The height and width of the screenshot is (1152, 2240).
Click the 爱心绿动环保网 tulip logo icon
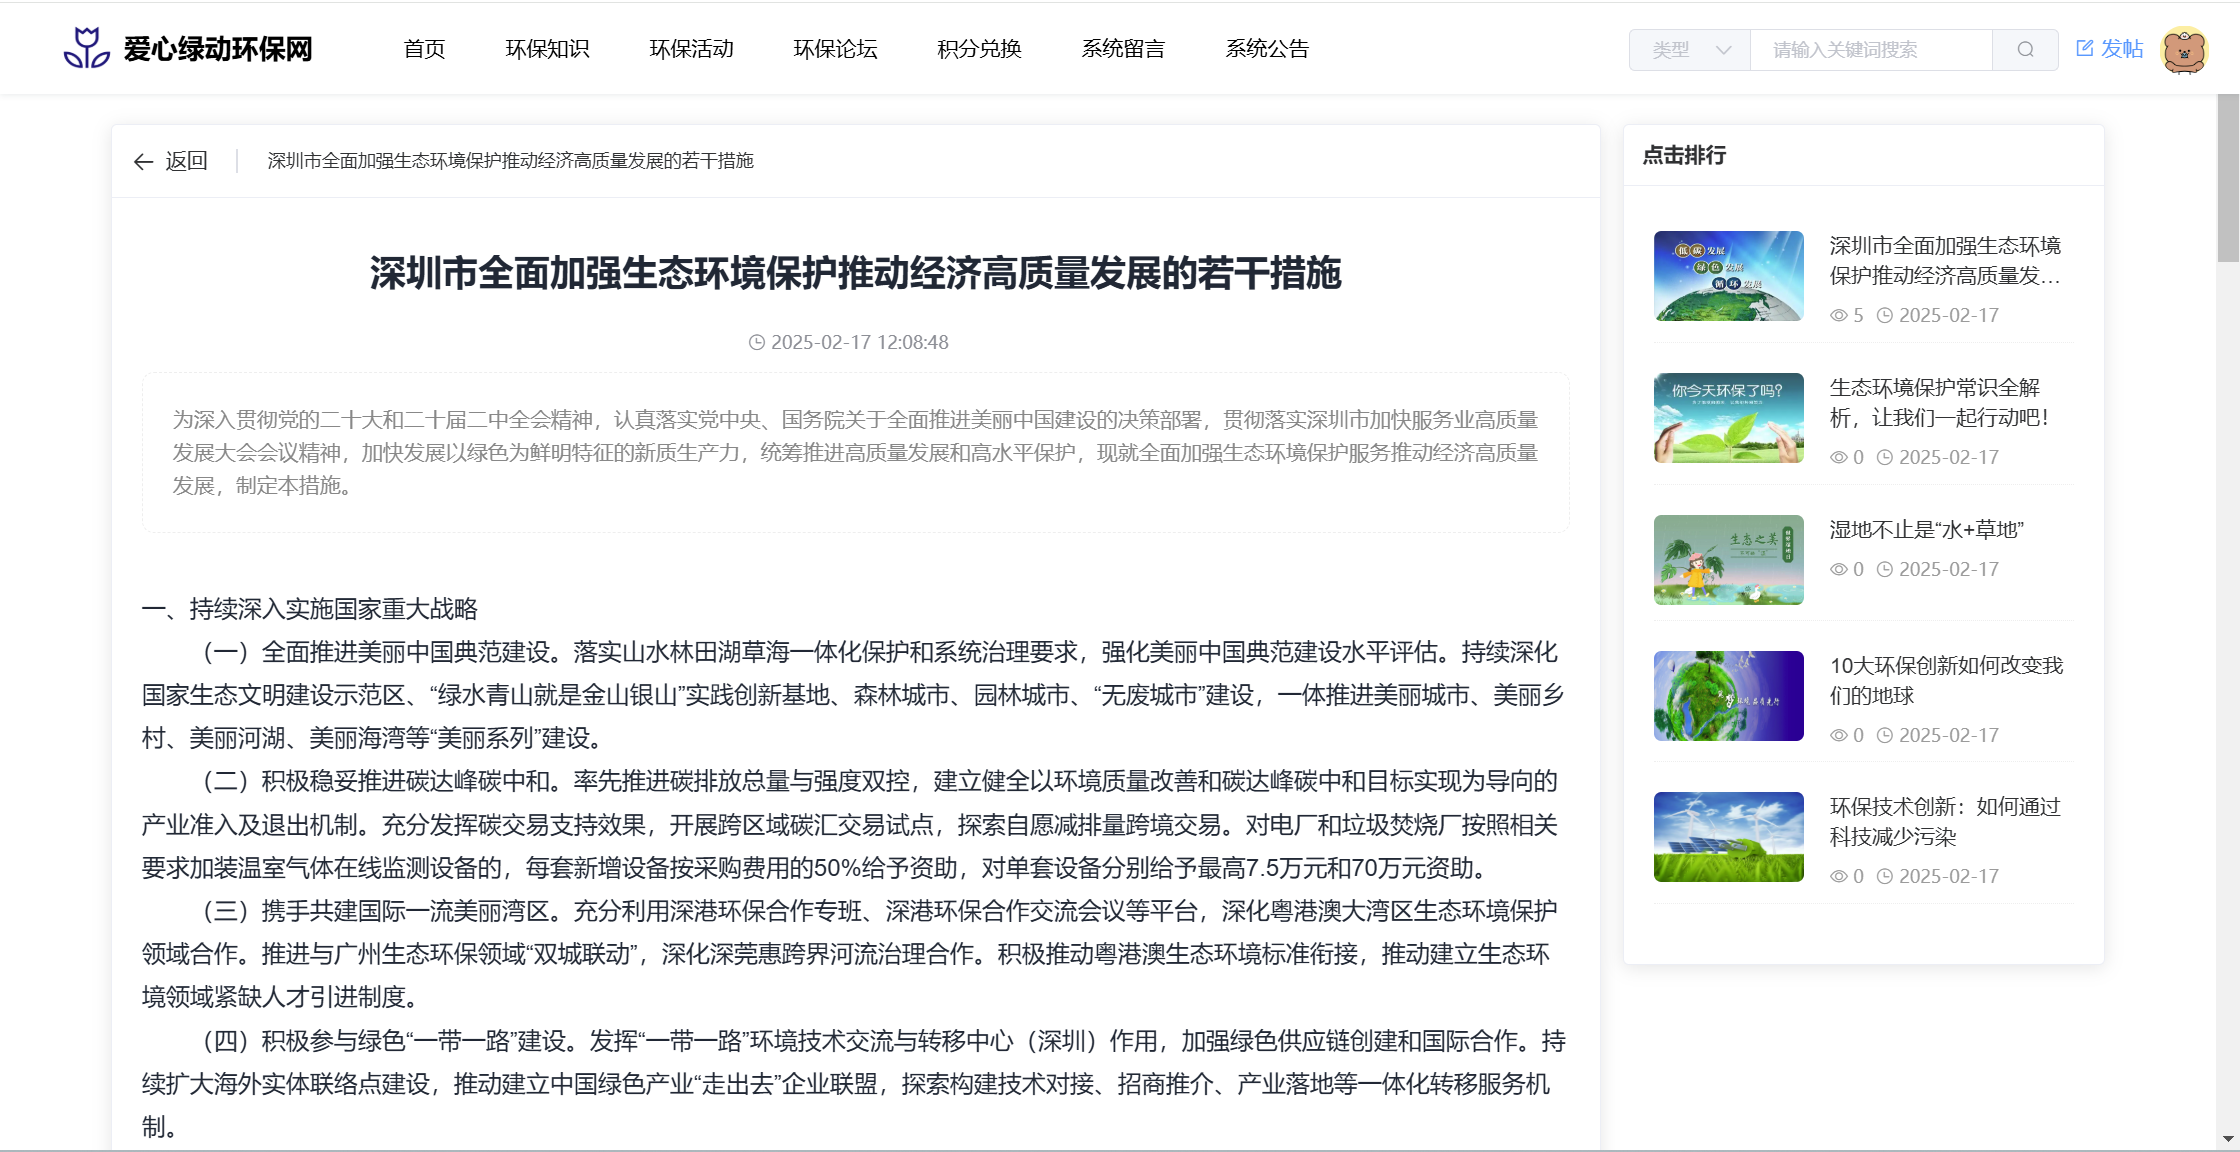pos(87,48)
